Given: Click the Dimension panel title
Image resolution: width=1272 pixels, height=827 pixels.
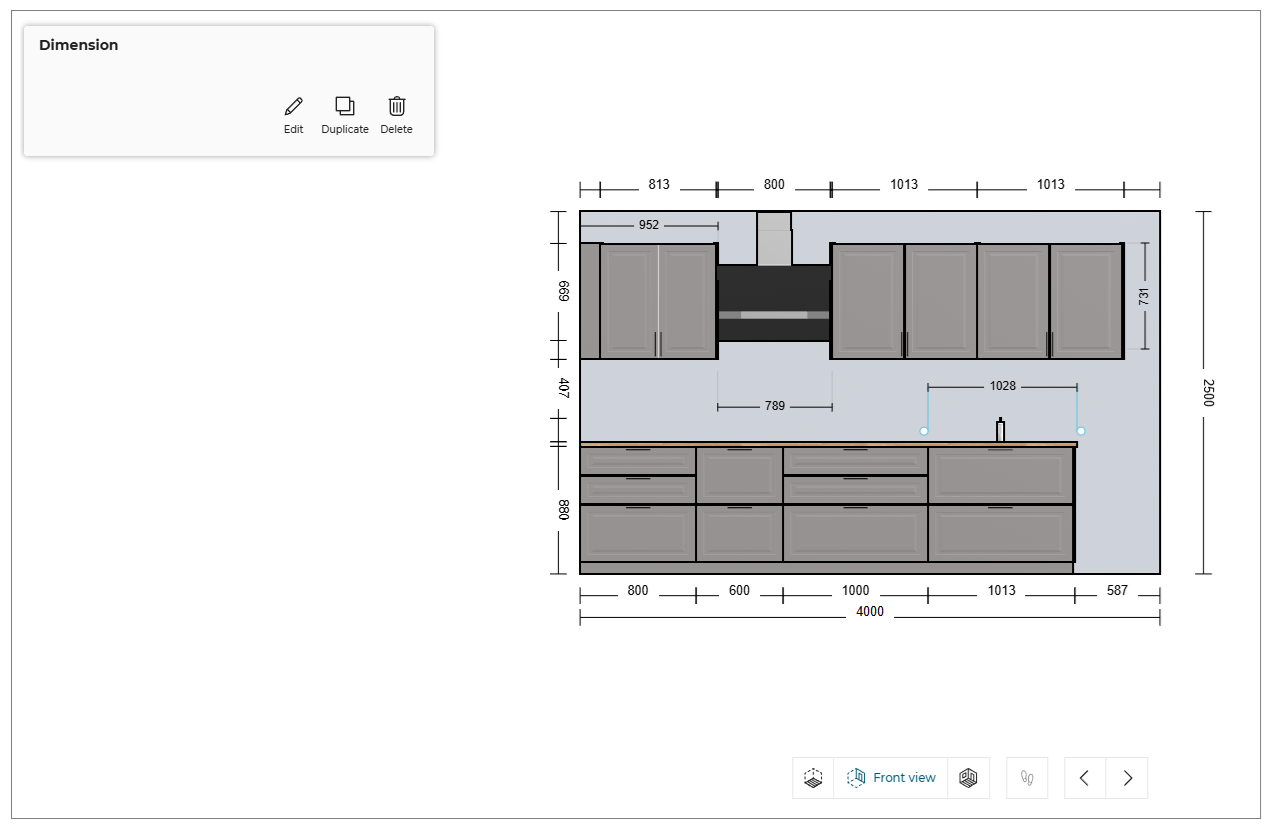Looking at the screenshot, I should click(x=79, y=45).
